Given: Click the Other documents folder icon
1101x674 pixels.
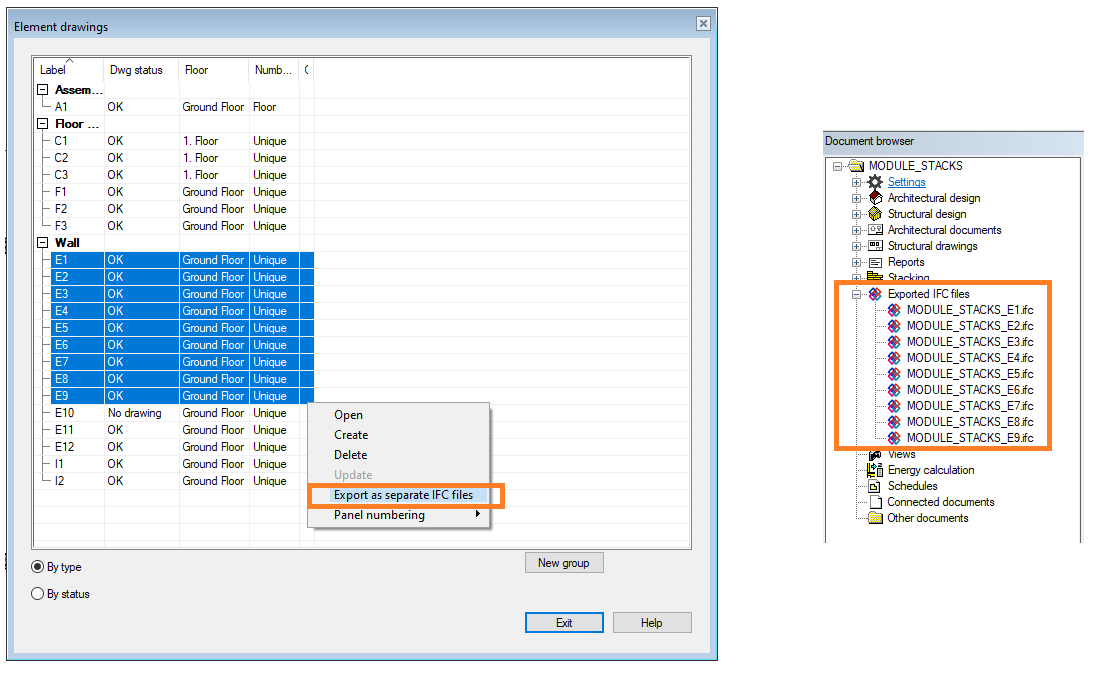Looking at the screenshot, I should pyautogui.click(x=875, y=518).
